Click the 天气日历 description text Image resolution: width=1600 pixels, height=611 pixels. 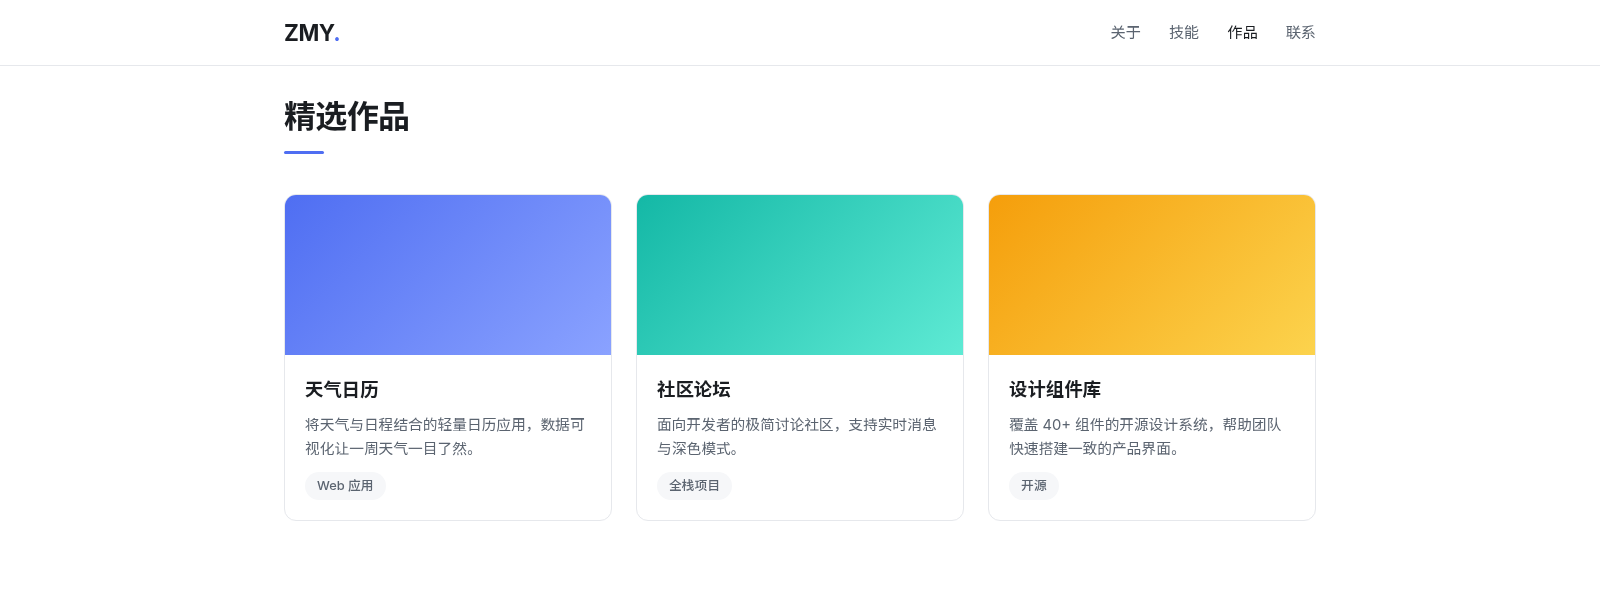pyautogui.click(x=445, y=437)
